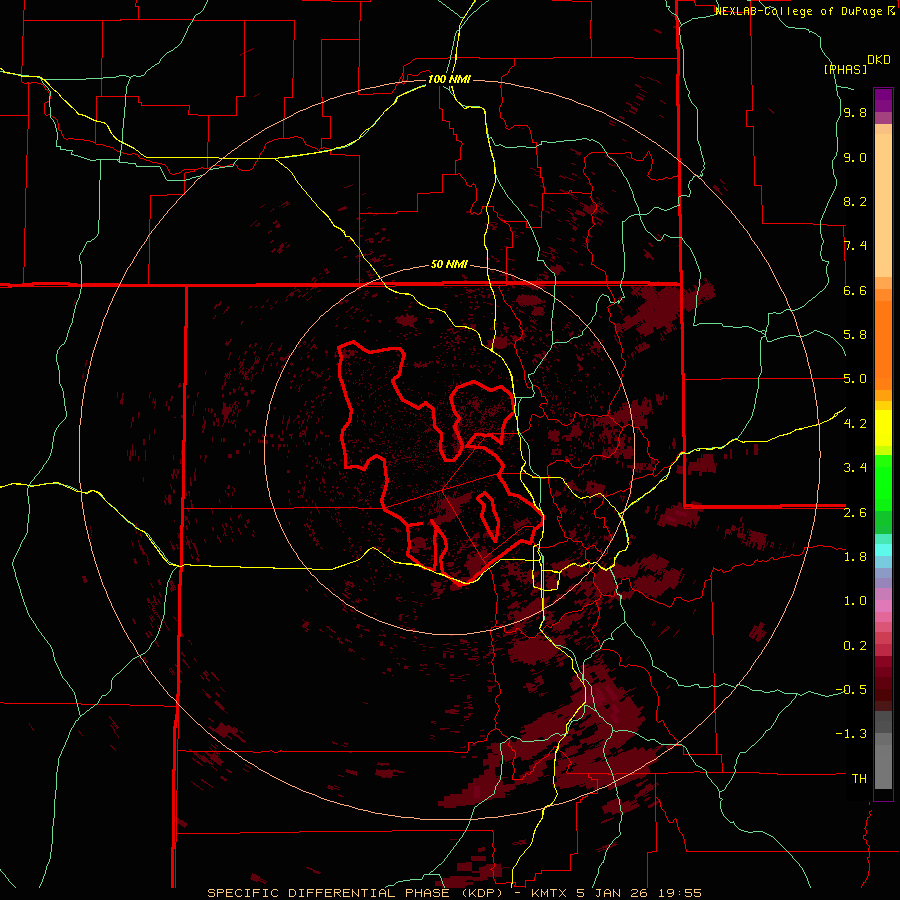The height and width of the screenshot is (900, 900).
Task: Click the '[PHAS]' legend header
Action: 845,69
